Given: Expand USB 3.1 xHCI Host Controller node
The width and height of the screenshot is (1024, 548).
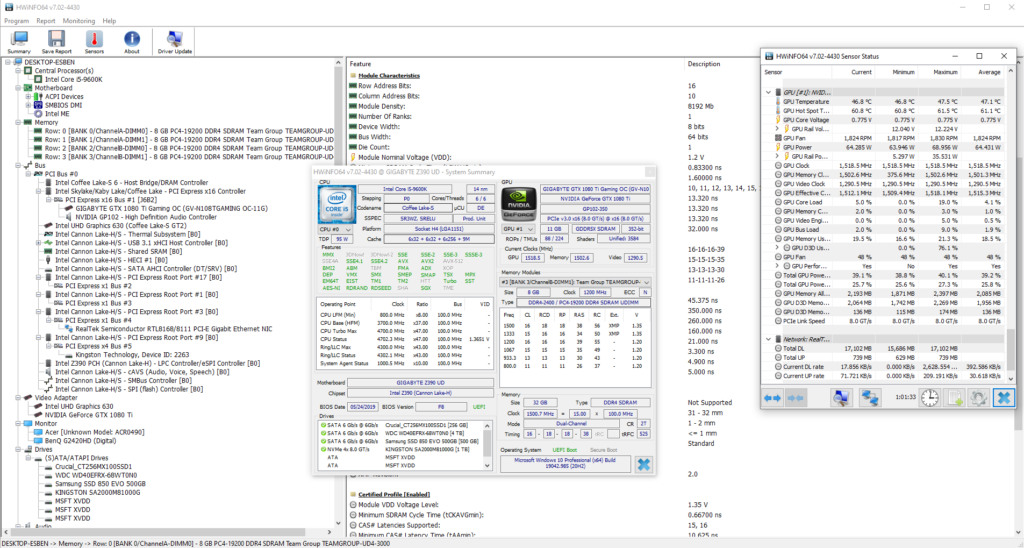Looking at the screenshot, I should point(39,243).
